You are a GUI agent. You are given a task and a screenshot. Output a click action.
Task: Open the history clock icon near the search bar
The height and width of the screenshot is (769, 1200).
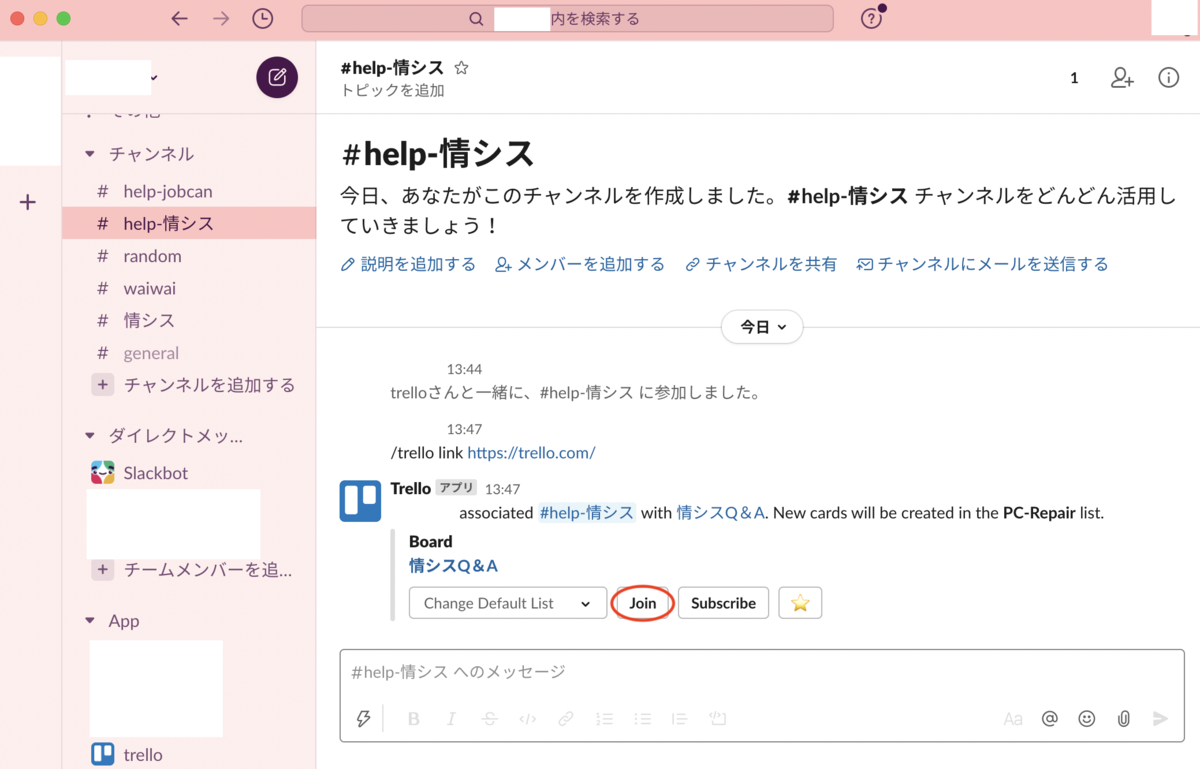pyautogui.click(x=261, y=18)
